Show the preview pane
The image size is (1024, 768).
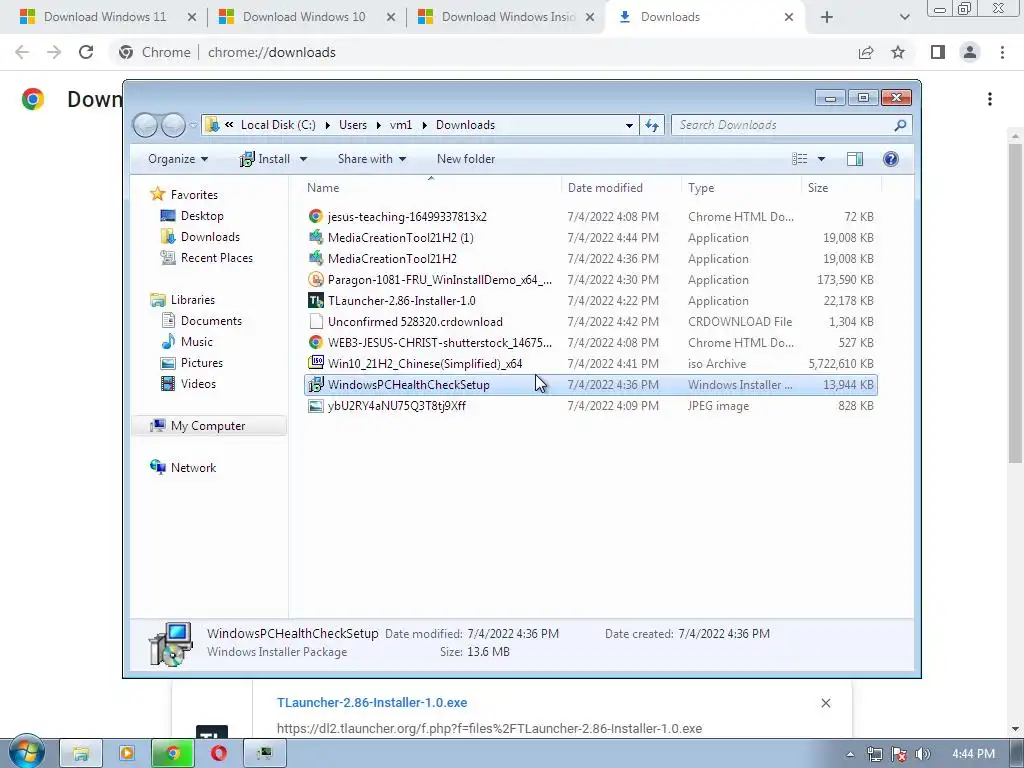(855, 159)
